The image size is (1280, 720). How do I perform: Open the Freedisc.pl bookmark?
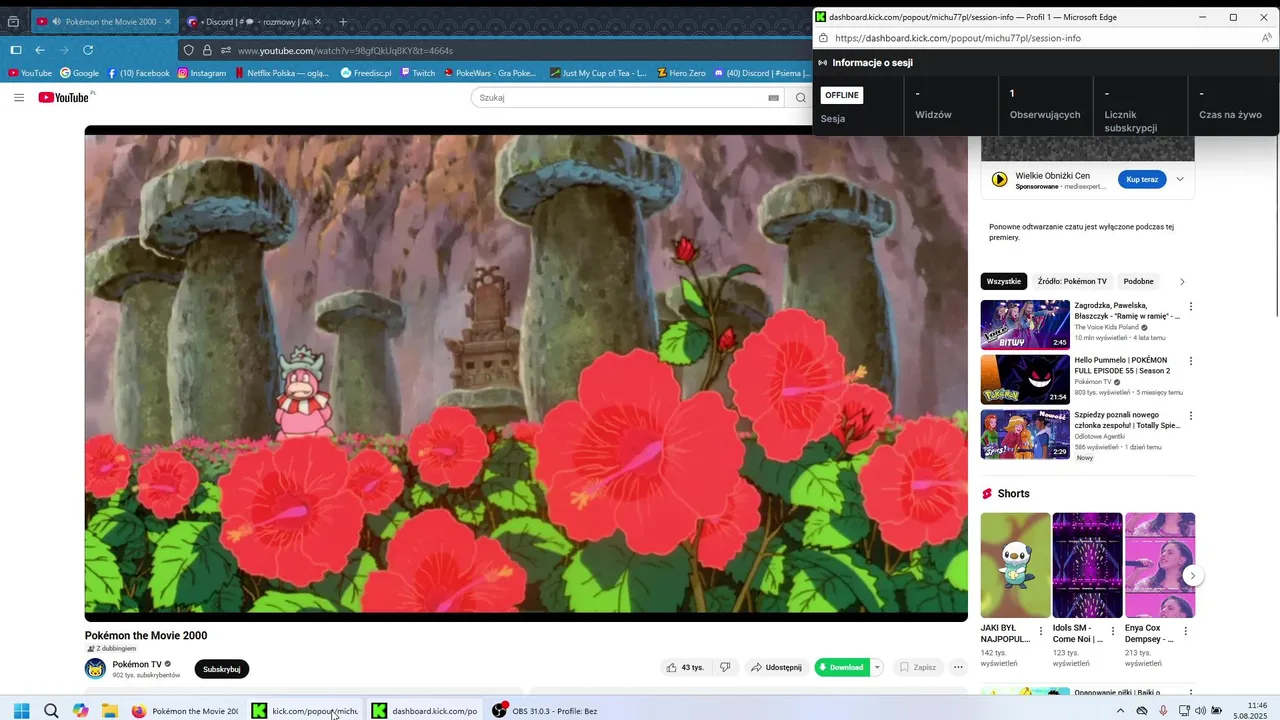pos(366,73)
